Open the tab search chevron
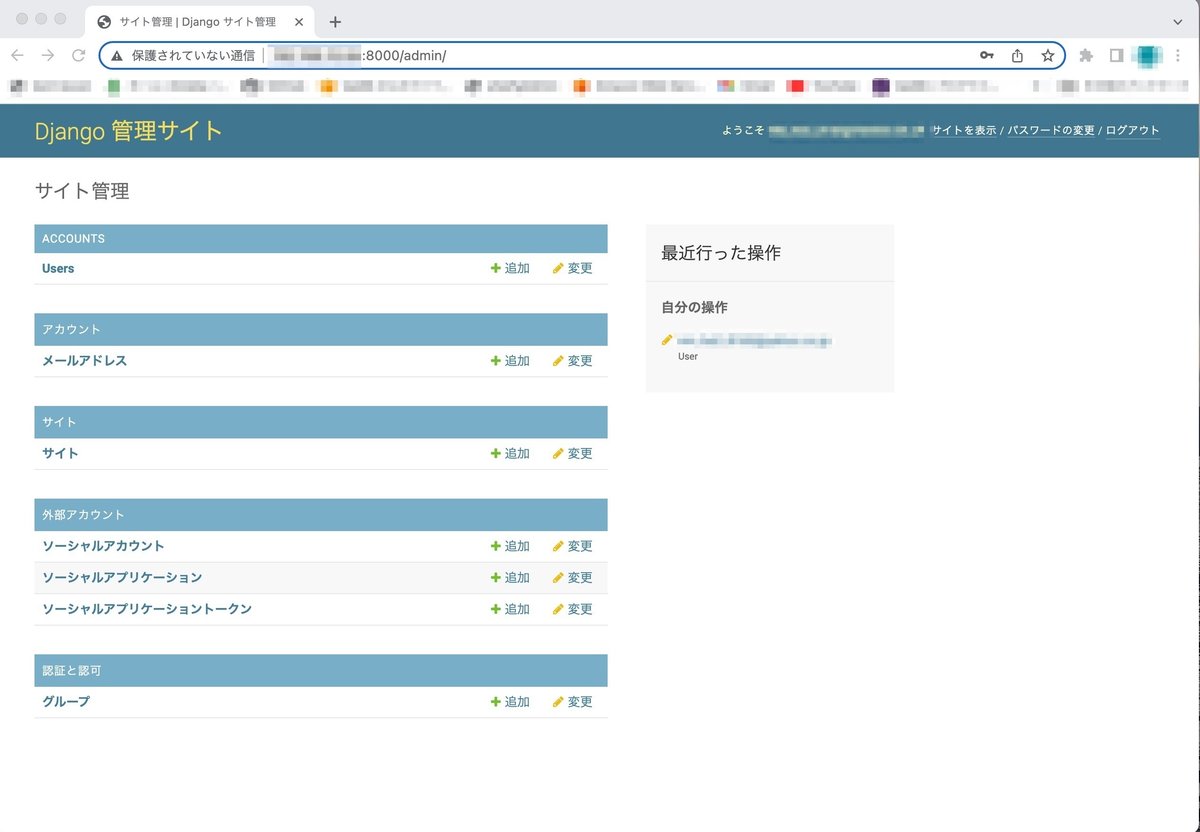The height and width of the screenshot is (832, 1200). click(x=1177, y=21)
